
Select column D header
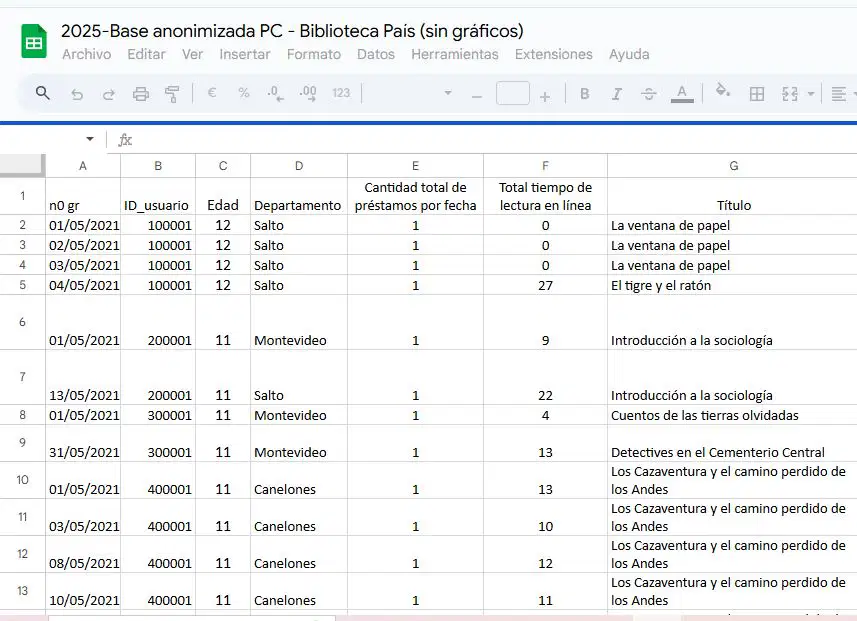pyautogui.click(x=299, y=166)
